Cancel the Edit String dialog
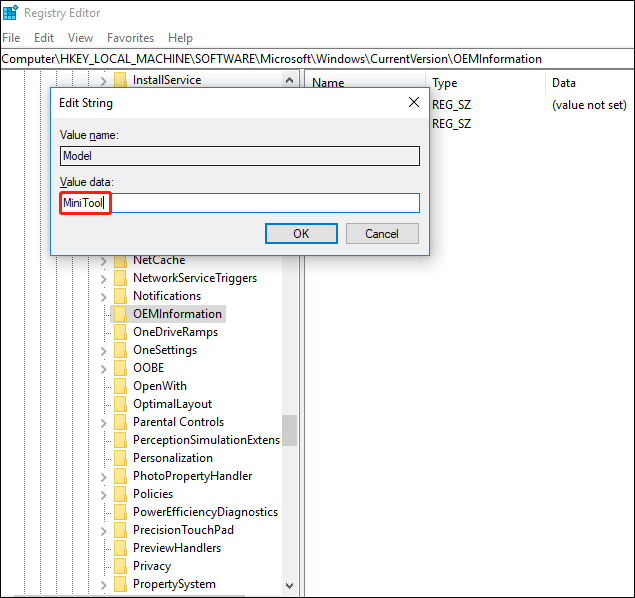 pos(381,234)
